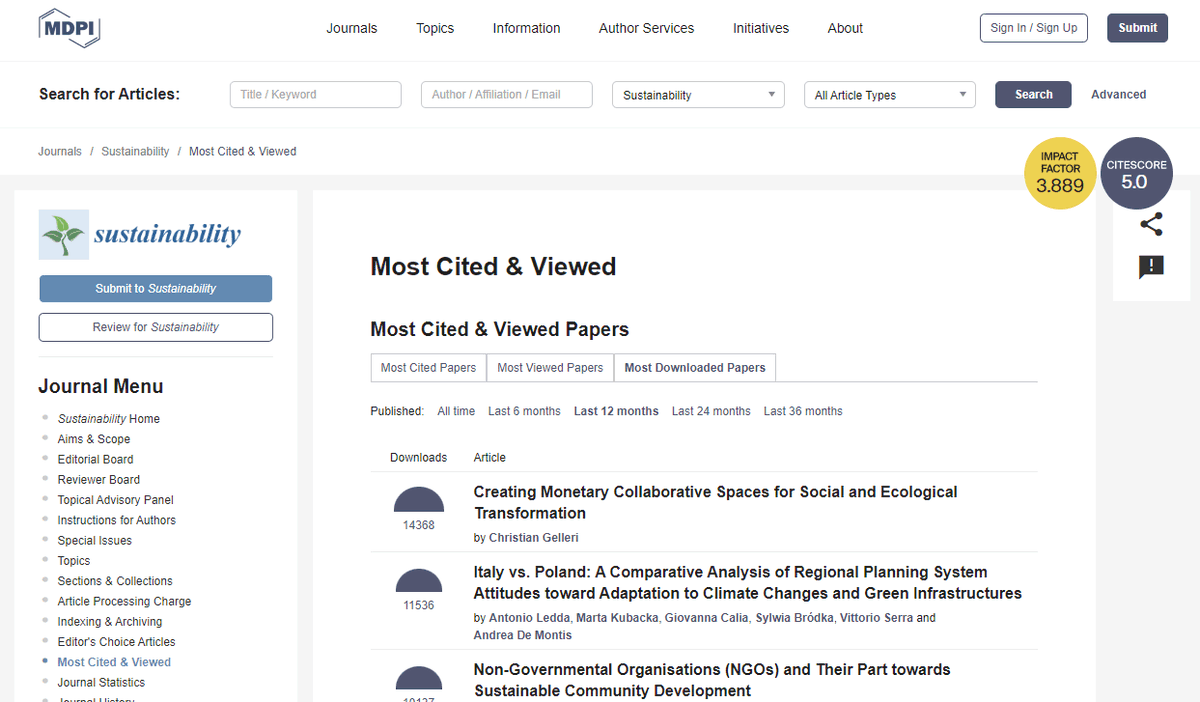Select Most Downloaded Papers tab

(x=695, y=368)
